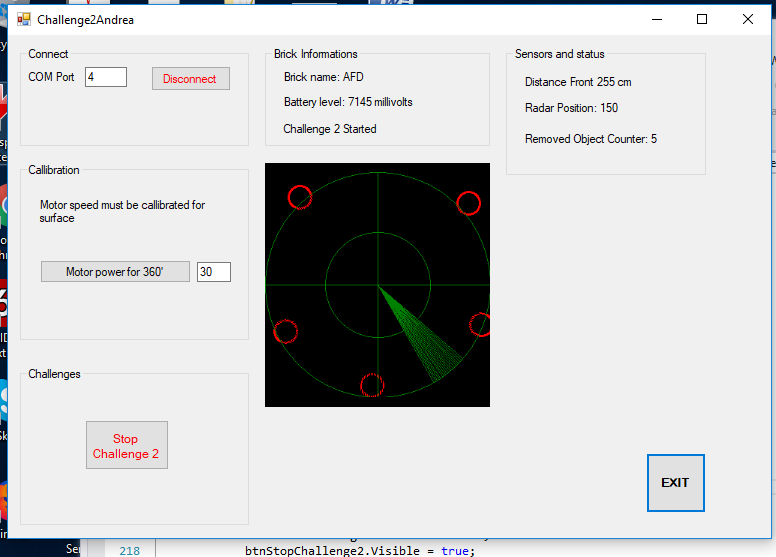Stop Challenge 2 with the red-text button
This screenshot has height=557, width=776.
(x=126, y=446)
